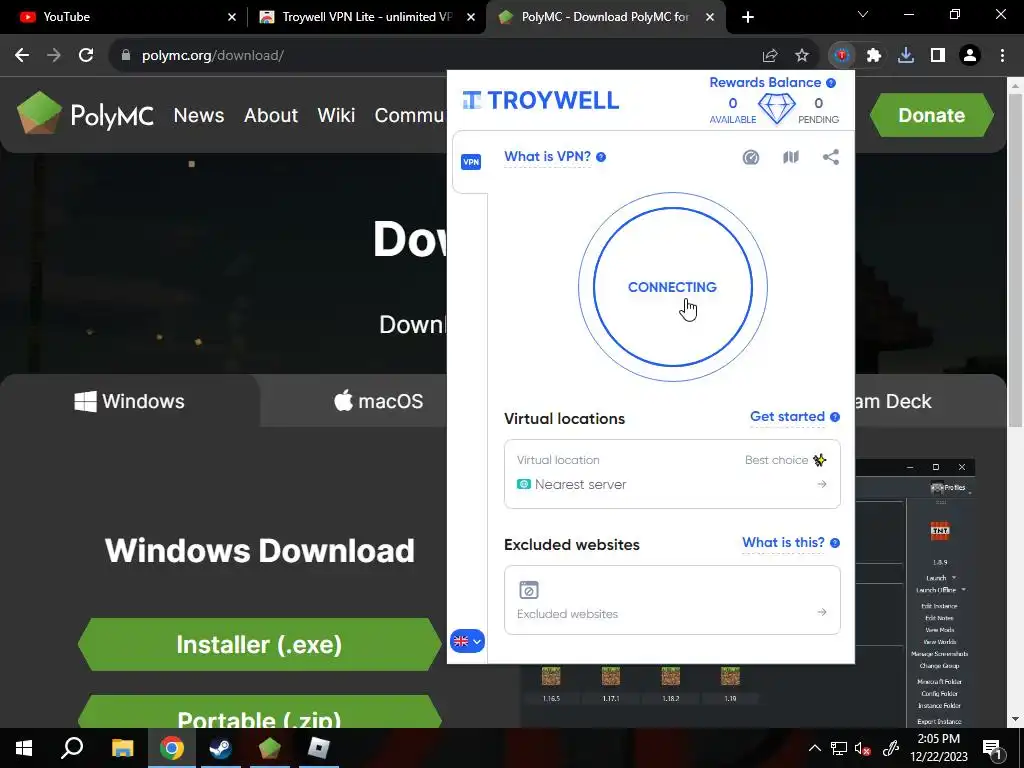Screen dimensions: 1024x768
Task: Open the Wiki menu item
Action: tap(336, 115)
